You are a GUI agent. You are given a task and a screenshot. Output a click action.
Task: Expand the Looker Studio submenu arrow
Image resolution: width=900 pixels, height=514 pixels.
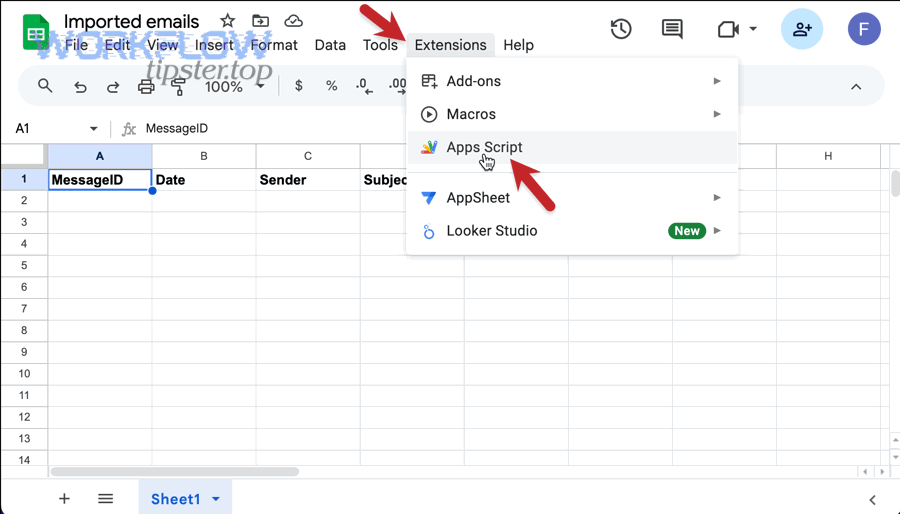pos(717,231)
